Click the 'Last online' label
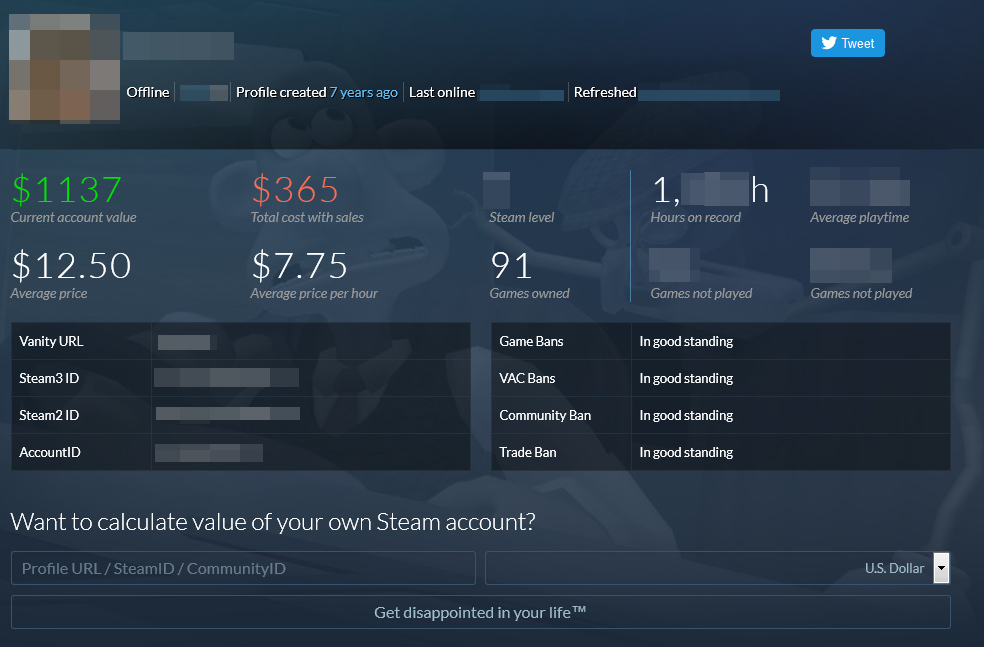 click(442, 92)
